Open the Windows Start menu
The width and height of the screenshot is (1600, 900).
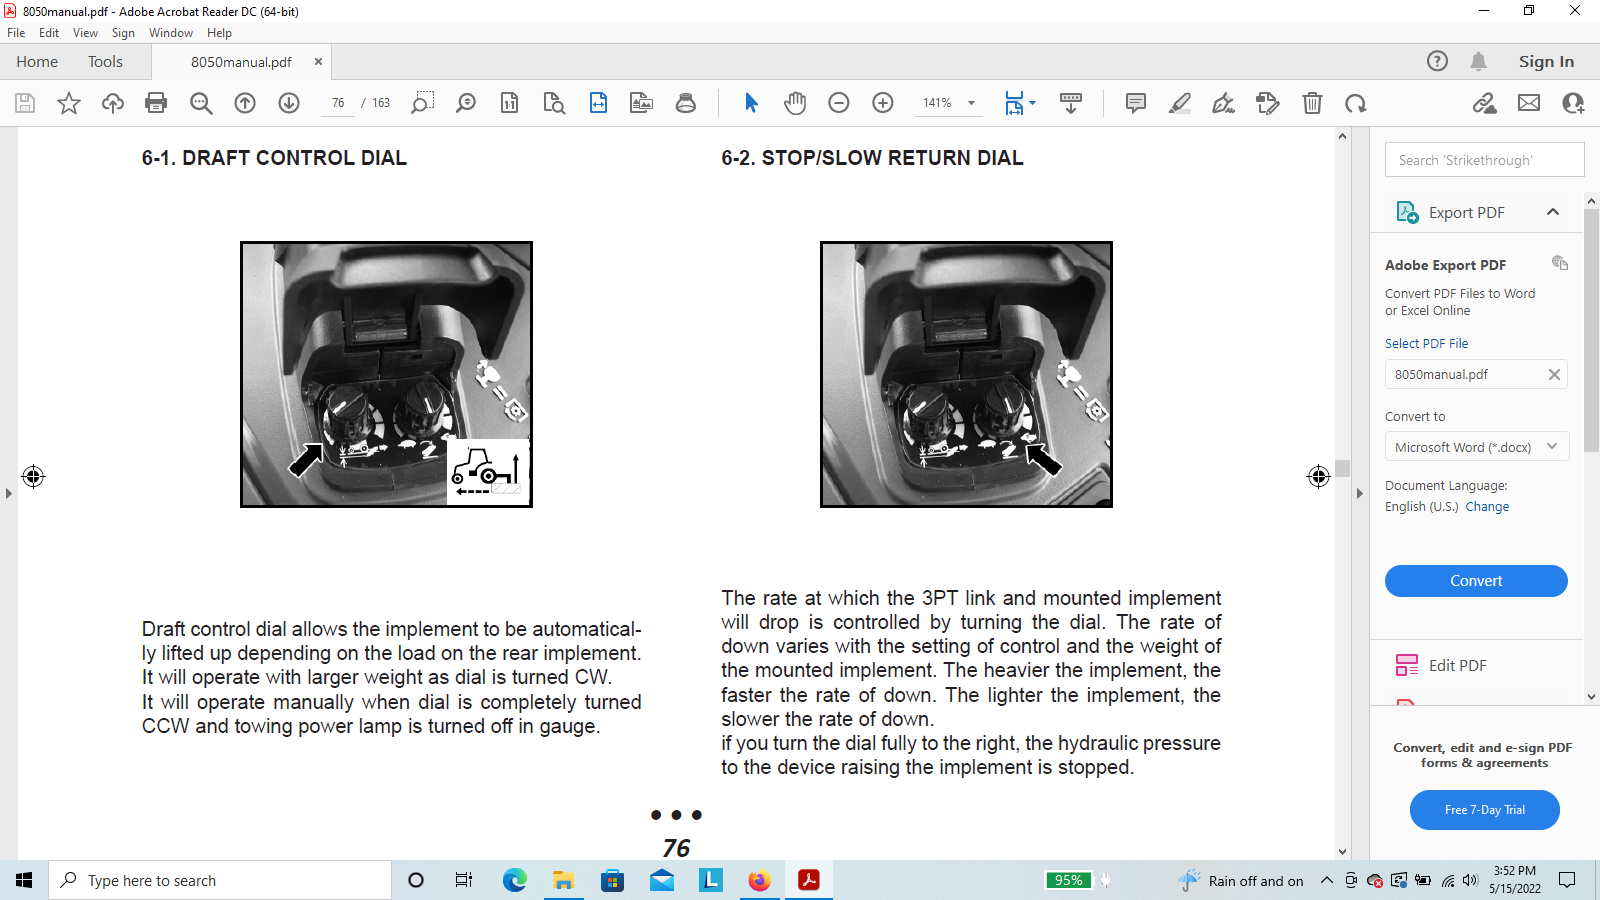point(24,880)
